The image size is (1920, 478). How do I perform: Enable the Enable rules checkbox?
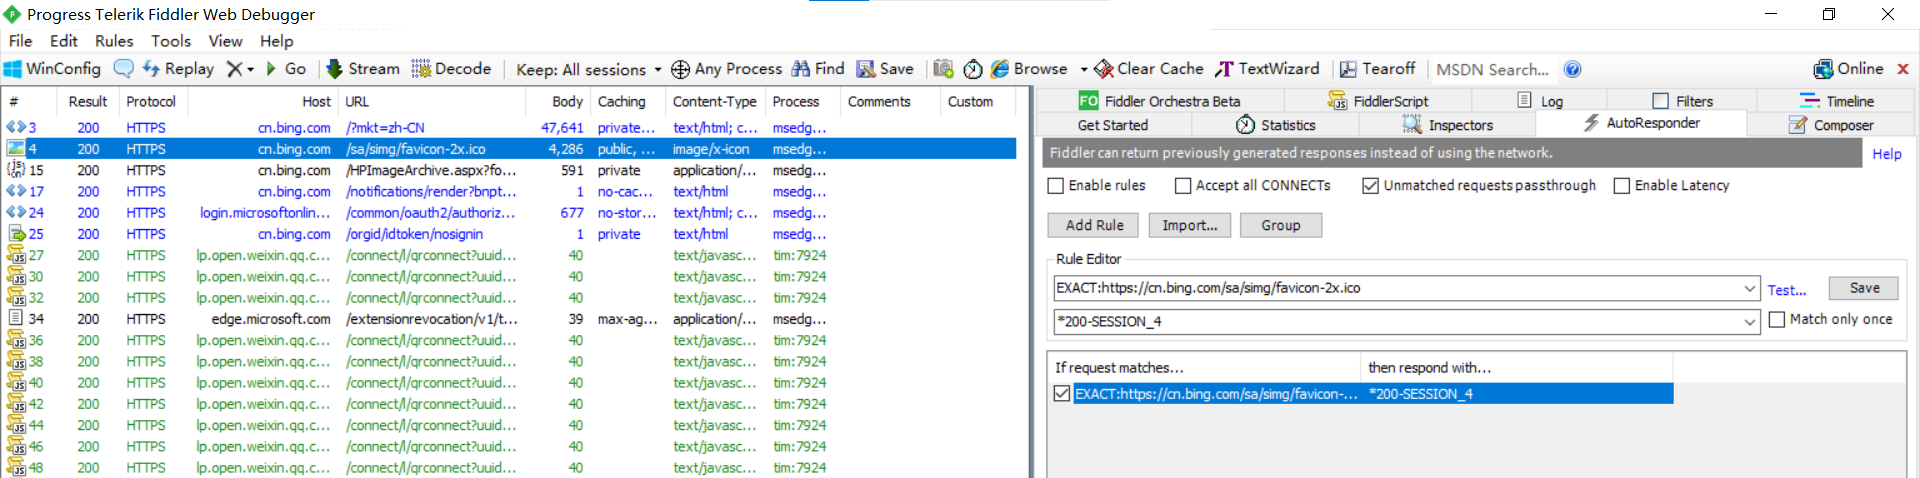[1056, 186]
